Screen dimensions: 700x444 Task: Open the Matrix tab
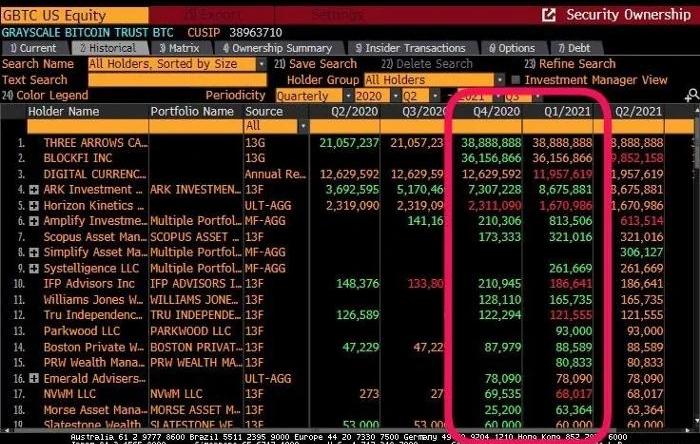(178, 48)
